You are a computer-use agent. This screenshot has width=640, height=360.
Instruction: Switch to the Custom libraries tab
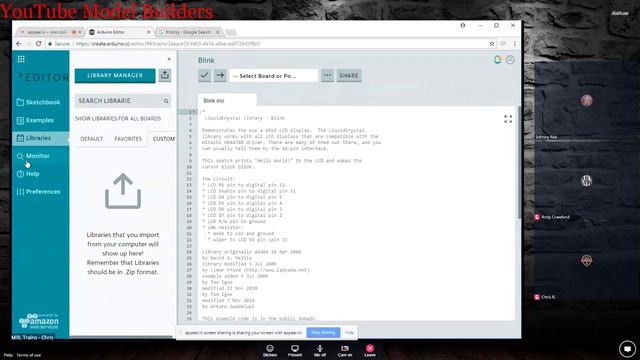[164, 139]
